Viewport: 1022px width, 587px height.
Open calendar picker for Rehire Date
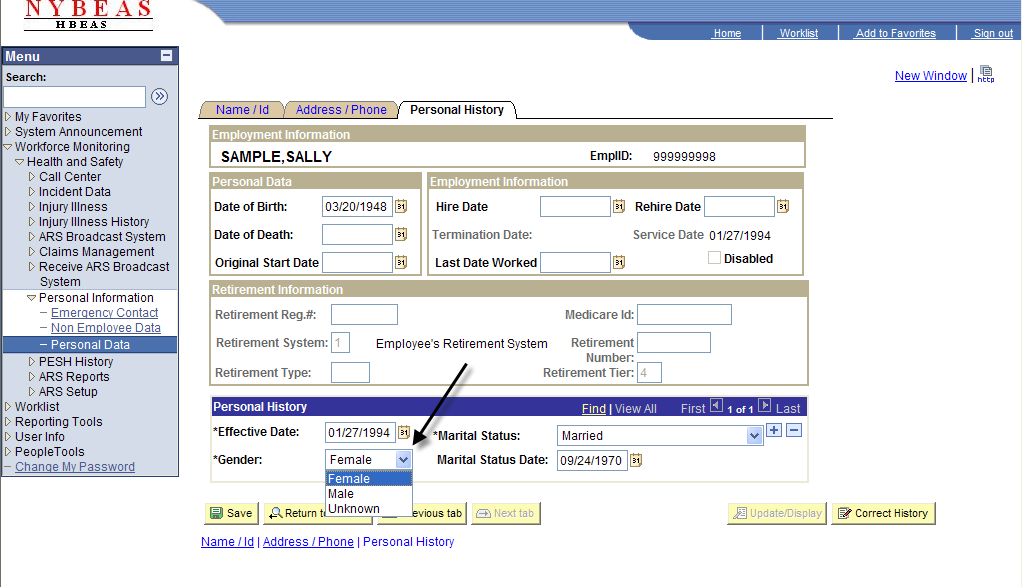783,207
